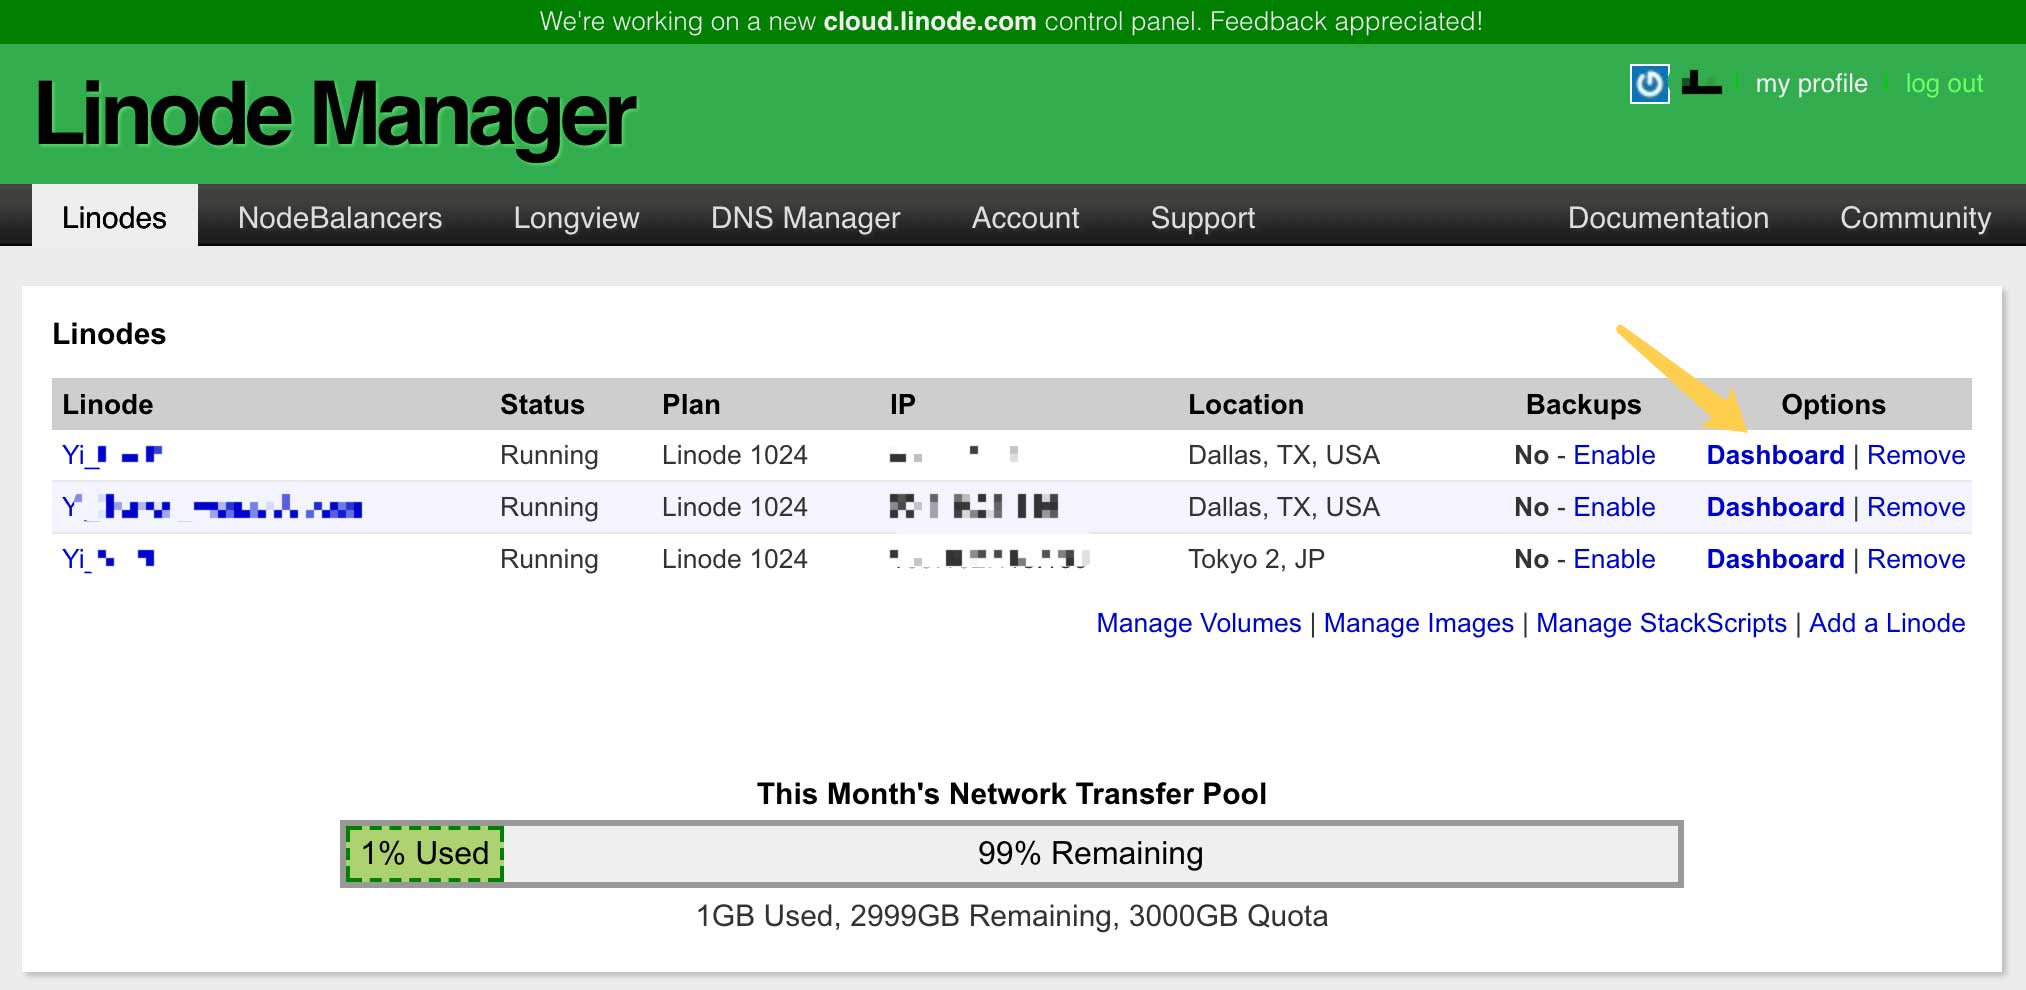Remove the Tokyo 2 Linode
Image resolution: width=2026 pixels, height=990 pixels.
click(x=1916, y=559)
